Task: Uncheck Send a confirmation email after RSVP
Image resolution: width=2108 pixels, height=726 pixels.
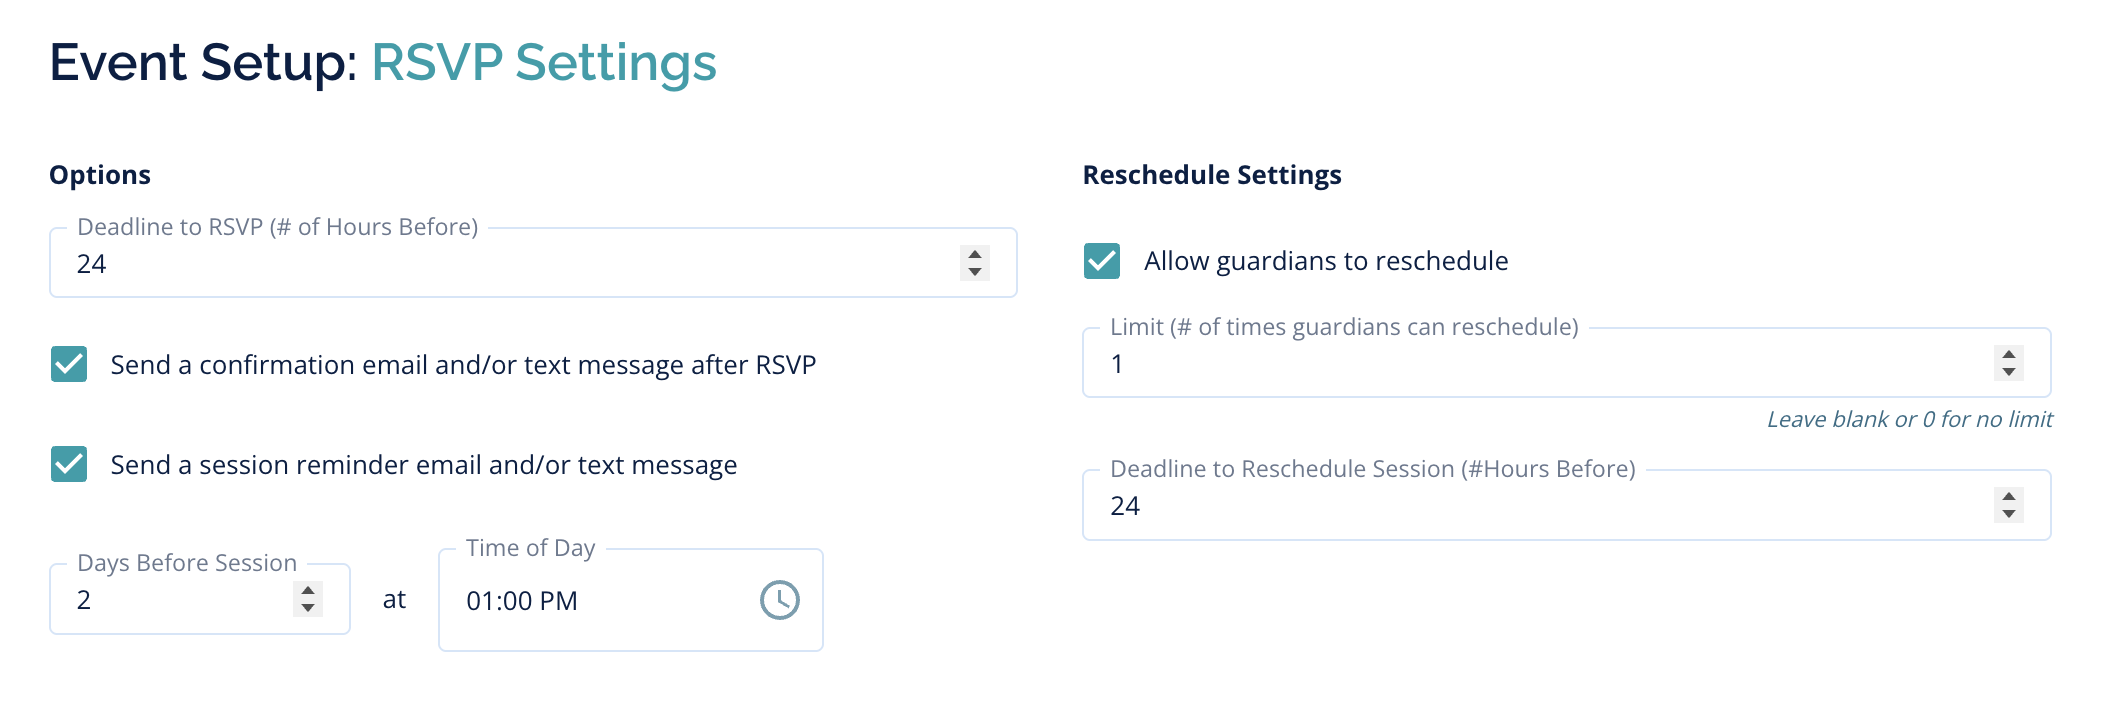Action: [x=69, y=365]
